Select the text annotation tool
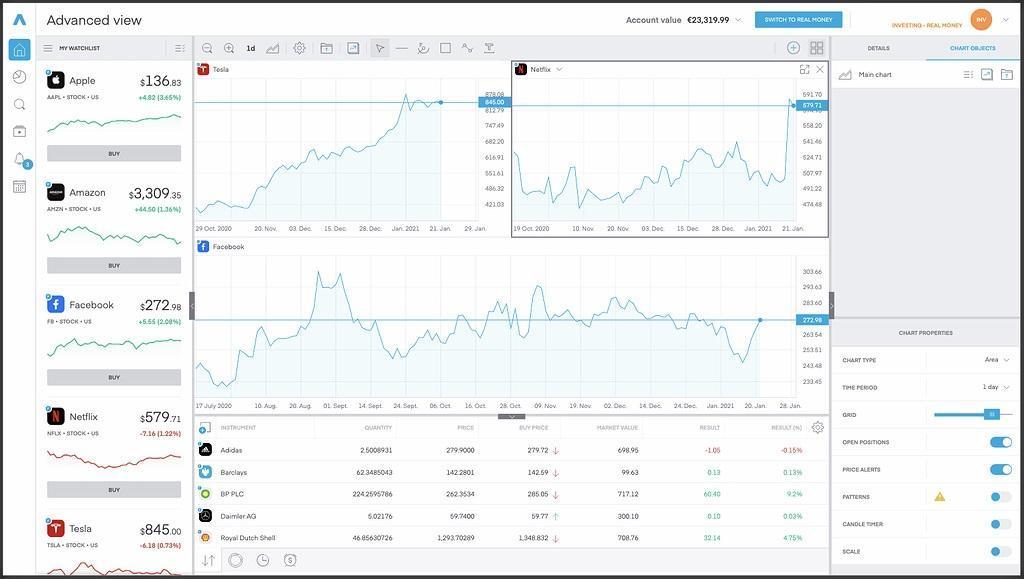The image size is (1024, 579). click(x=489, y=48)
